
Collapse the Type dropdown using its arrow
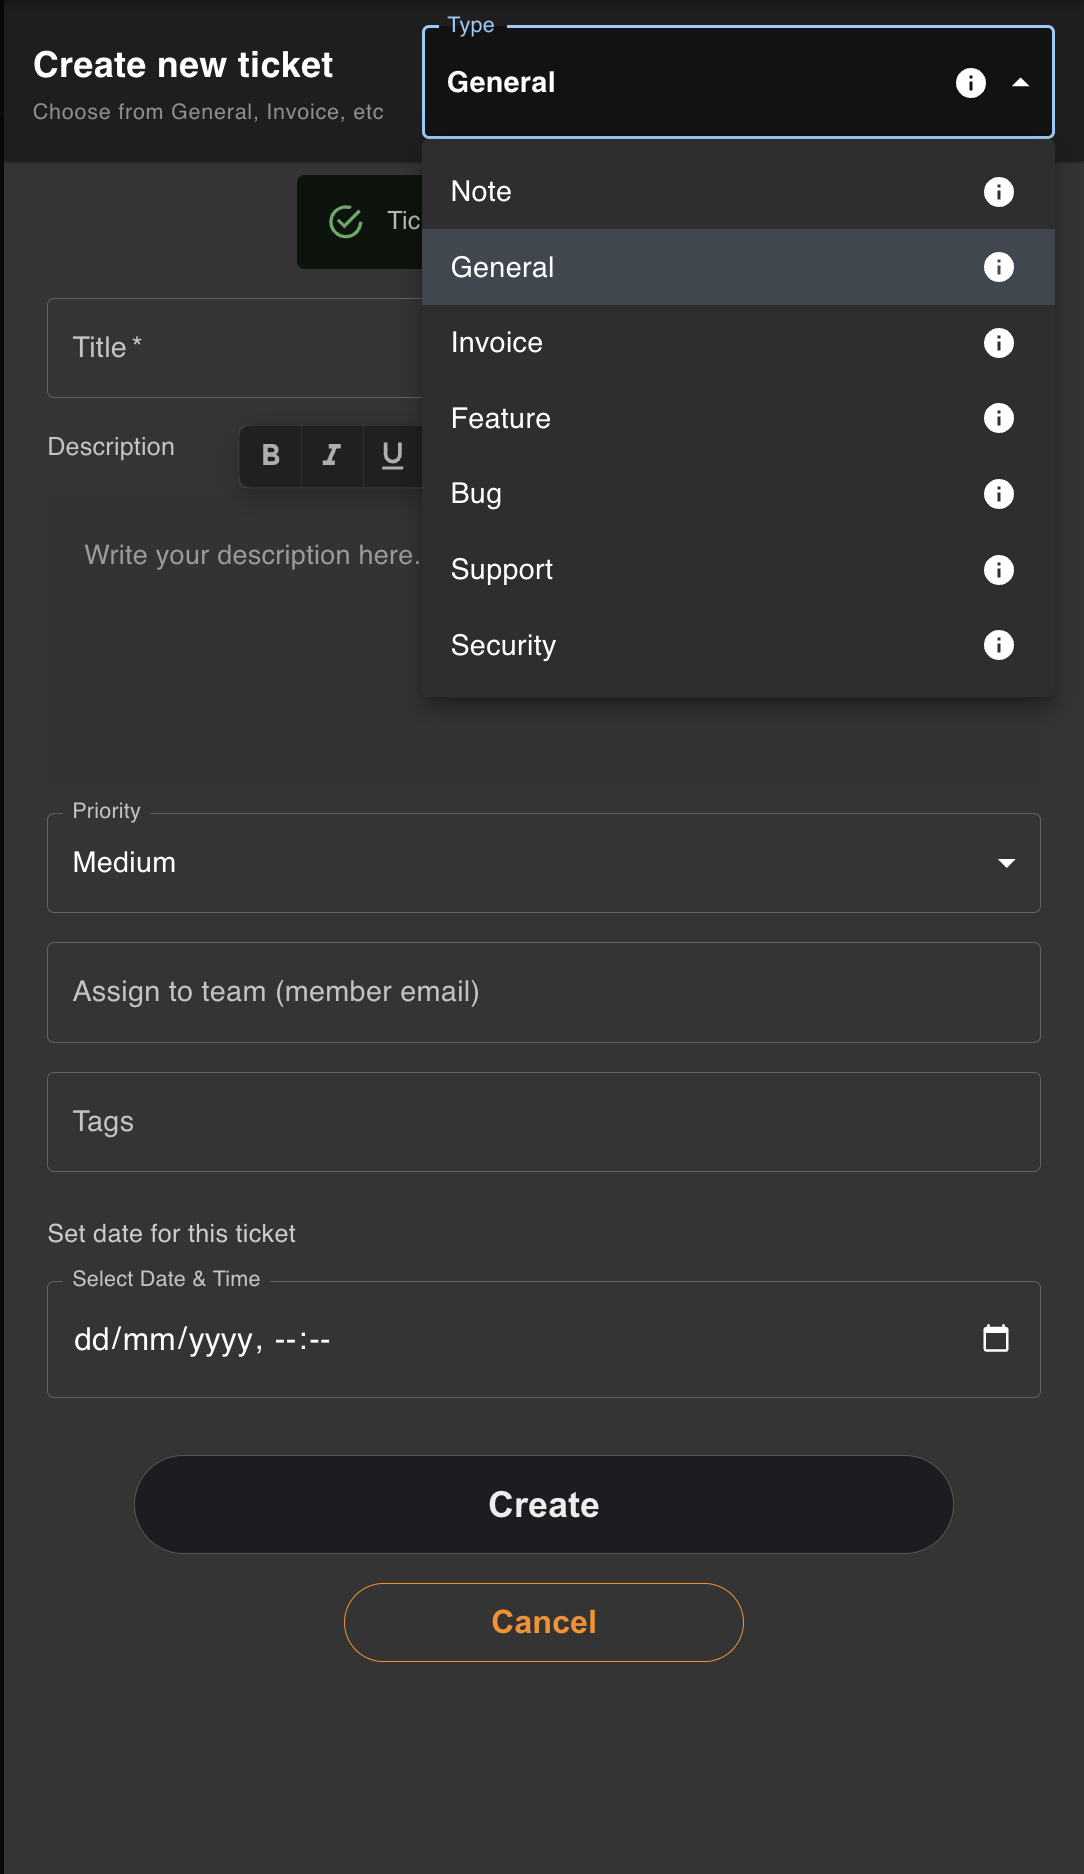click(x=1020, y=83)
